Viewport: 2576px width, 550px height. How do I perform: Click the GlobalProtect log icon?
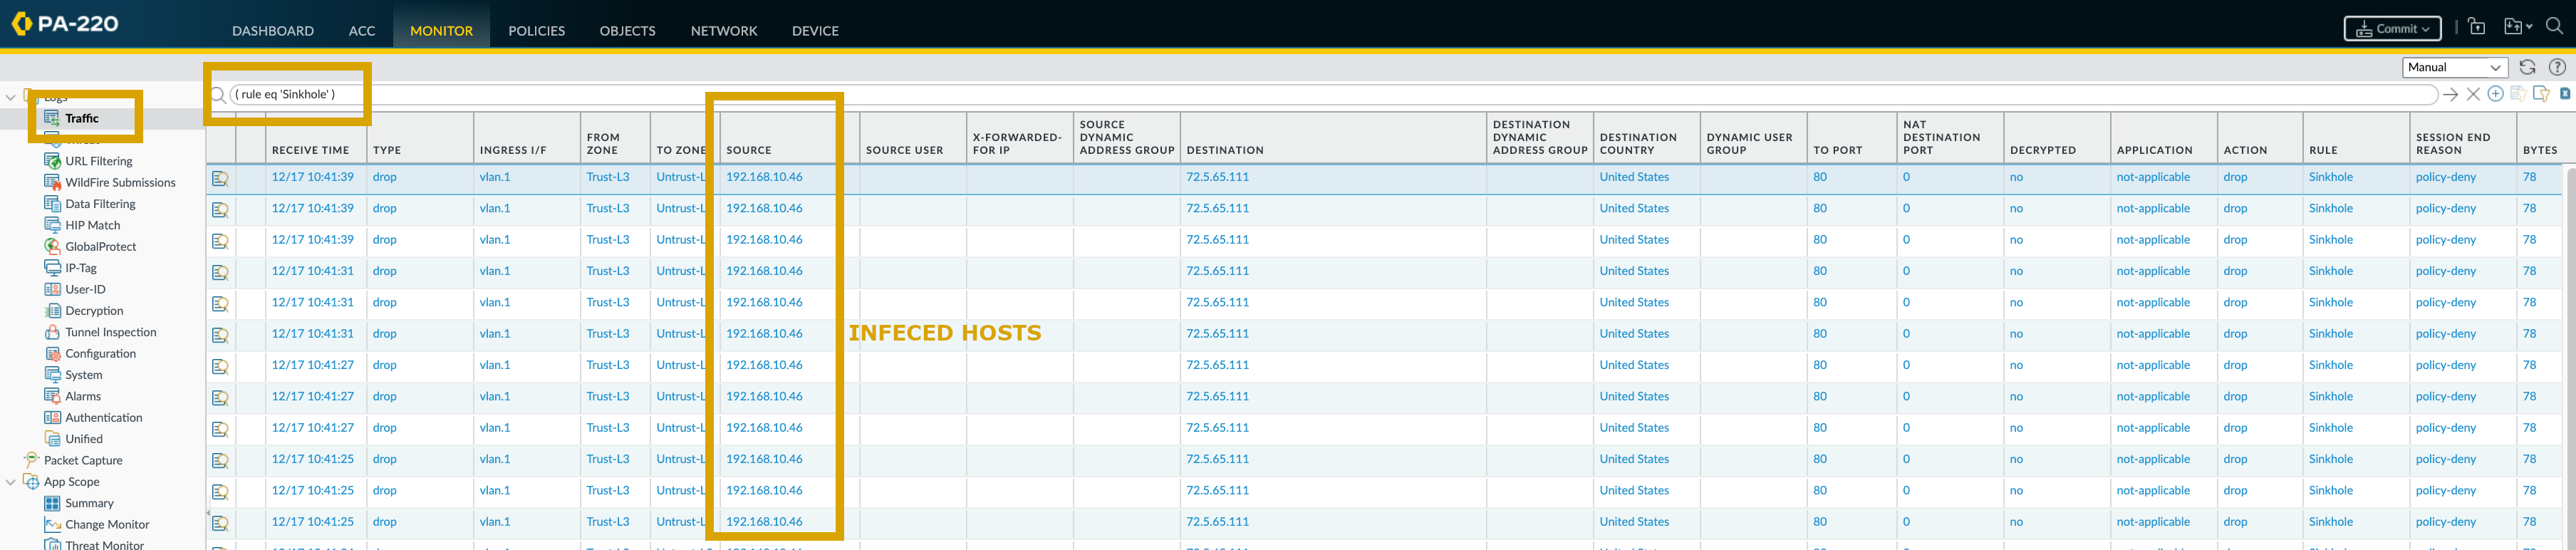pos(53,246)
